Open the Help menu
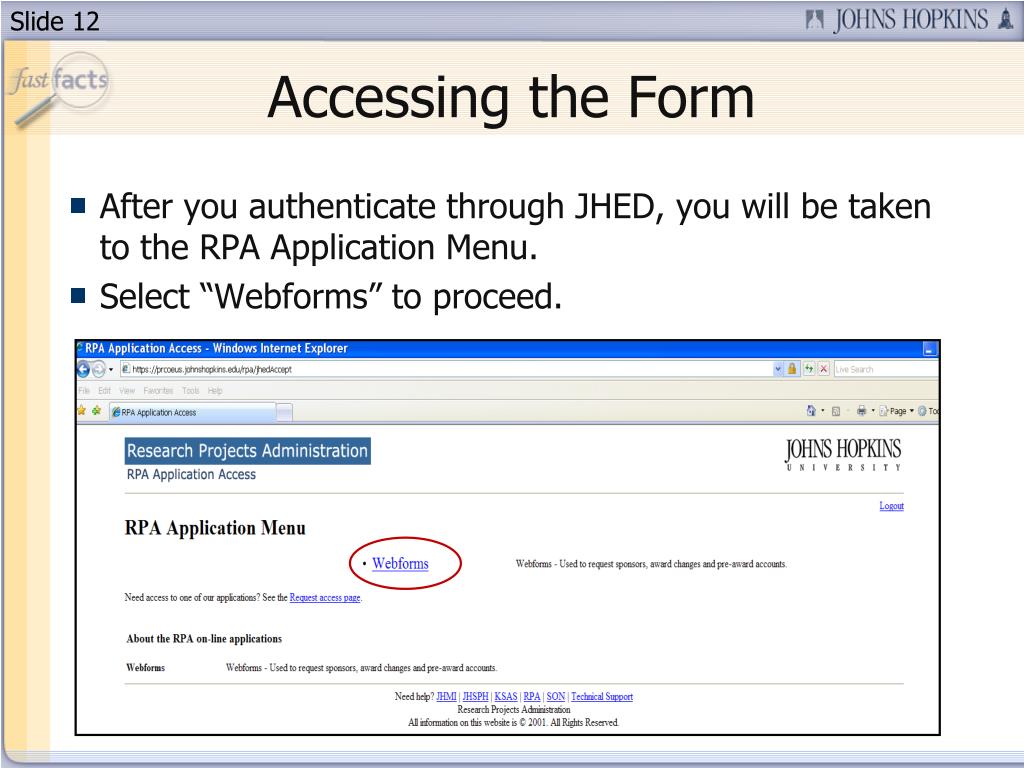Image resolution: width=1024 pixels, height=768 pixels. tap(216, 391)
